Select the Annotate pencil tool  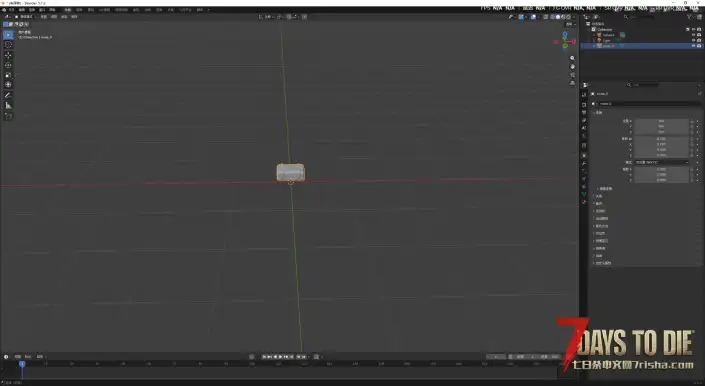click(x=8, y=95)
